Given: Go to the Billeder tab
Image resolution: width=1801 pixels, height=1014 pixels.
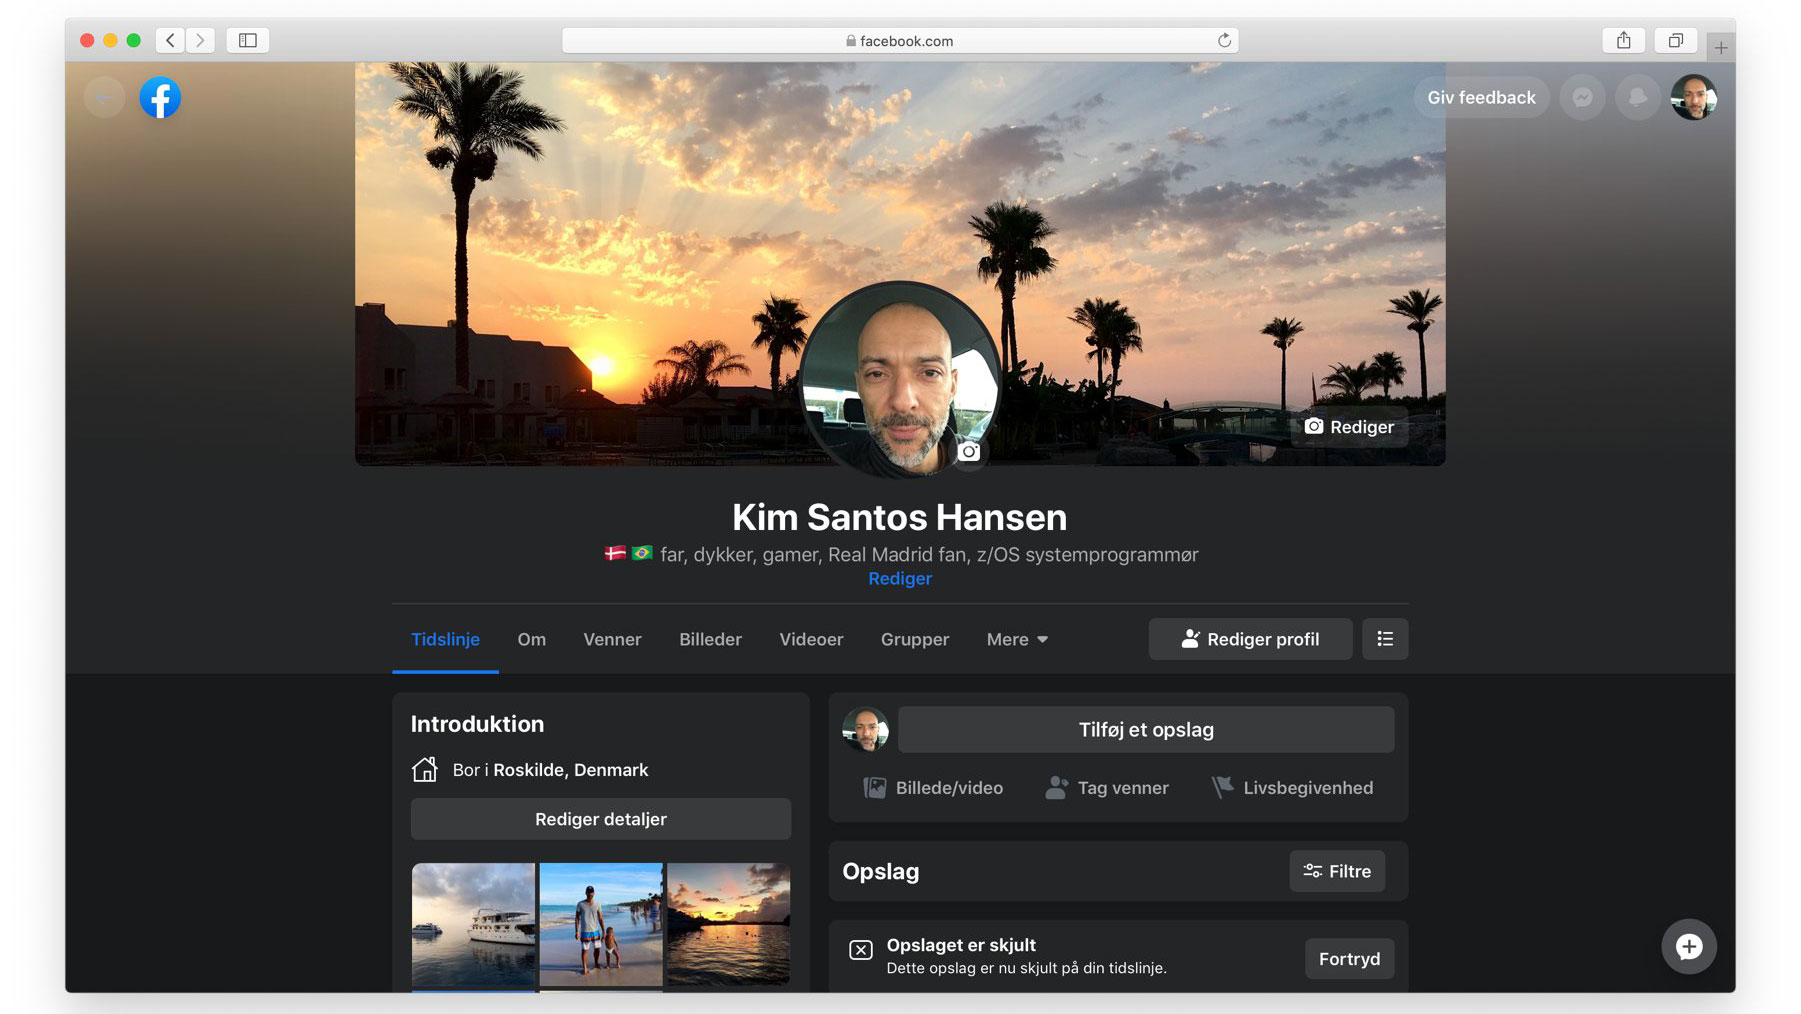Looking at the screenshot, I should click(x=710, y=640).
